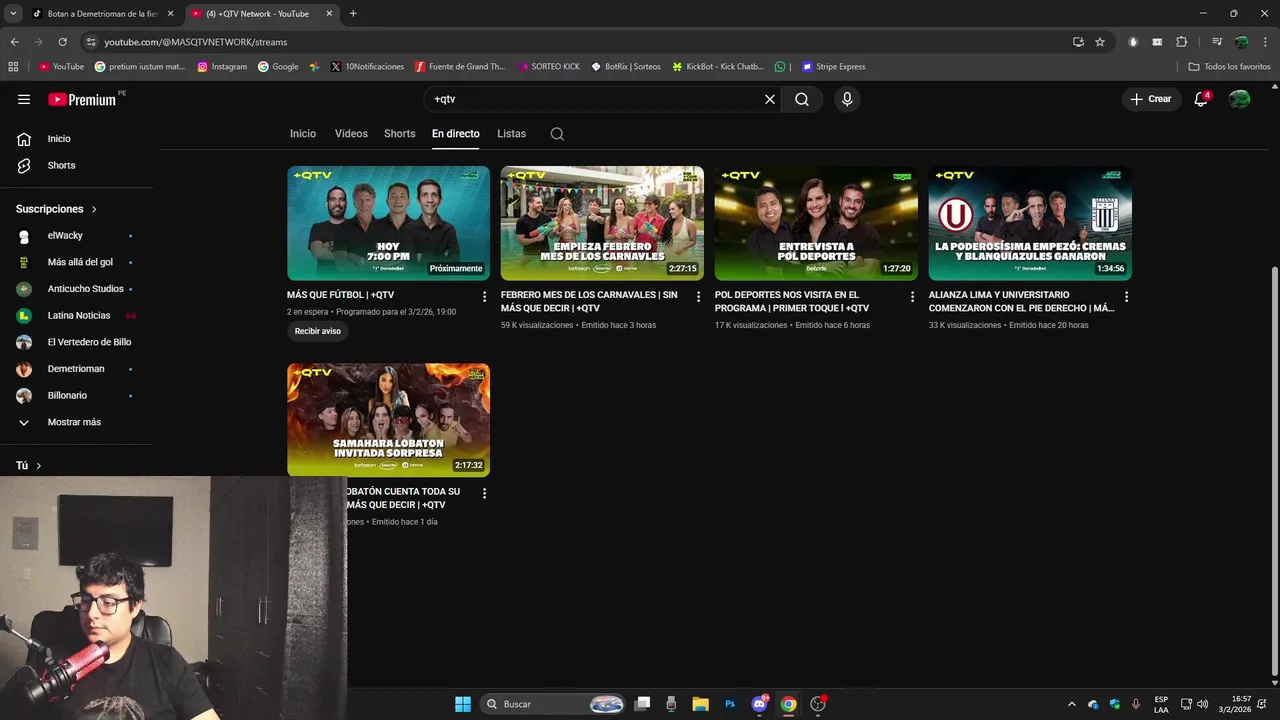Click the magnifier search button
This screenshot has width=1280, height=720.
802,99
